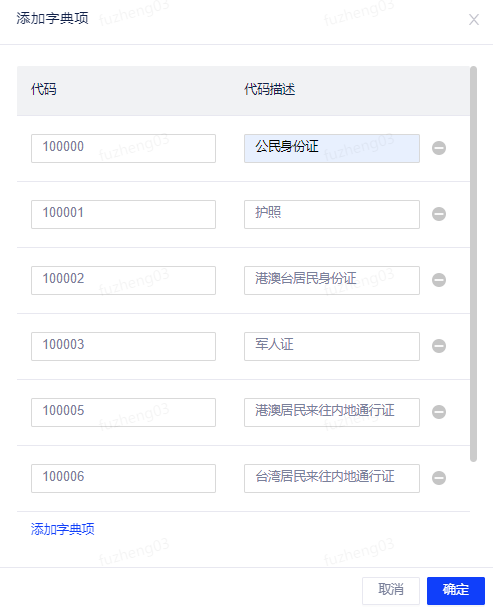This screenshot has height=611, width=493.
Task: Focus the code field containing 100000
Action: click(123, 148)
